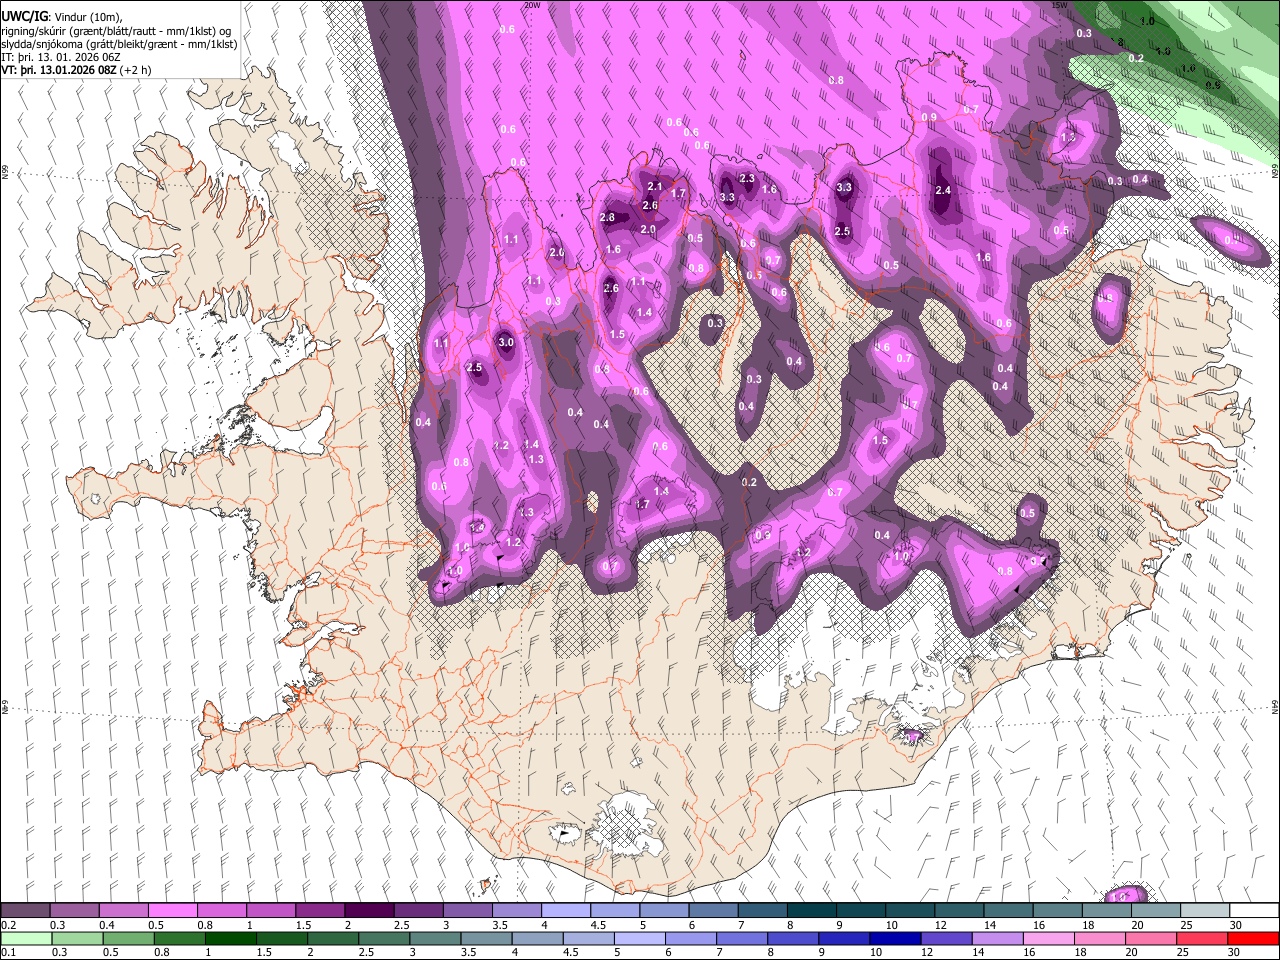Image resolution: width=1280 pixels, height=960 pixels.
Task: Click the 2.8 precipitation value on the map
Action: pyautogui.click(x=607, y=218)
